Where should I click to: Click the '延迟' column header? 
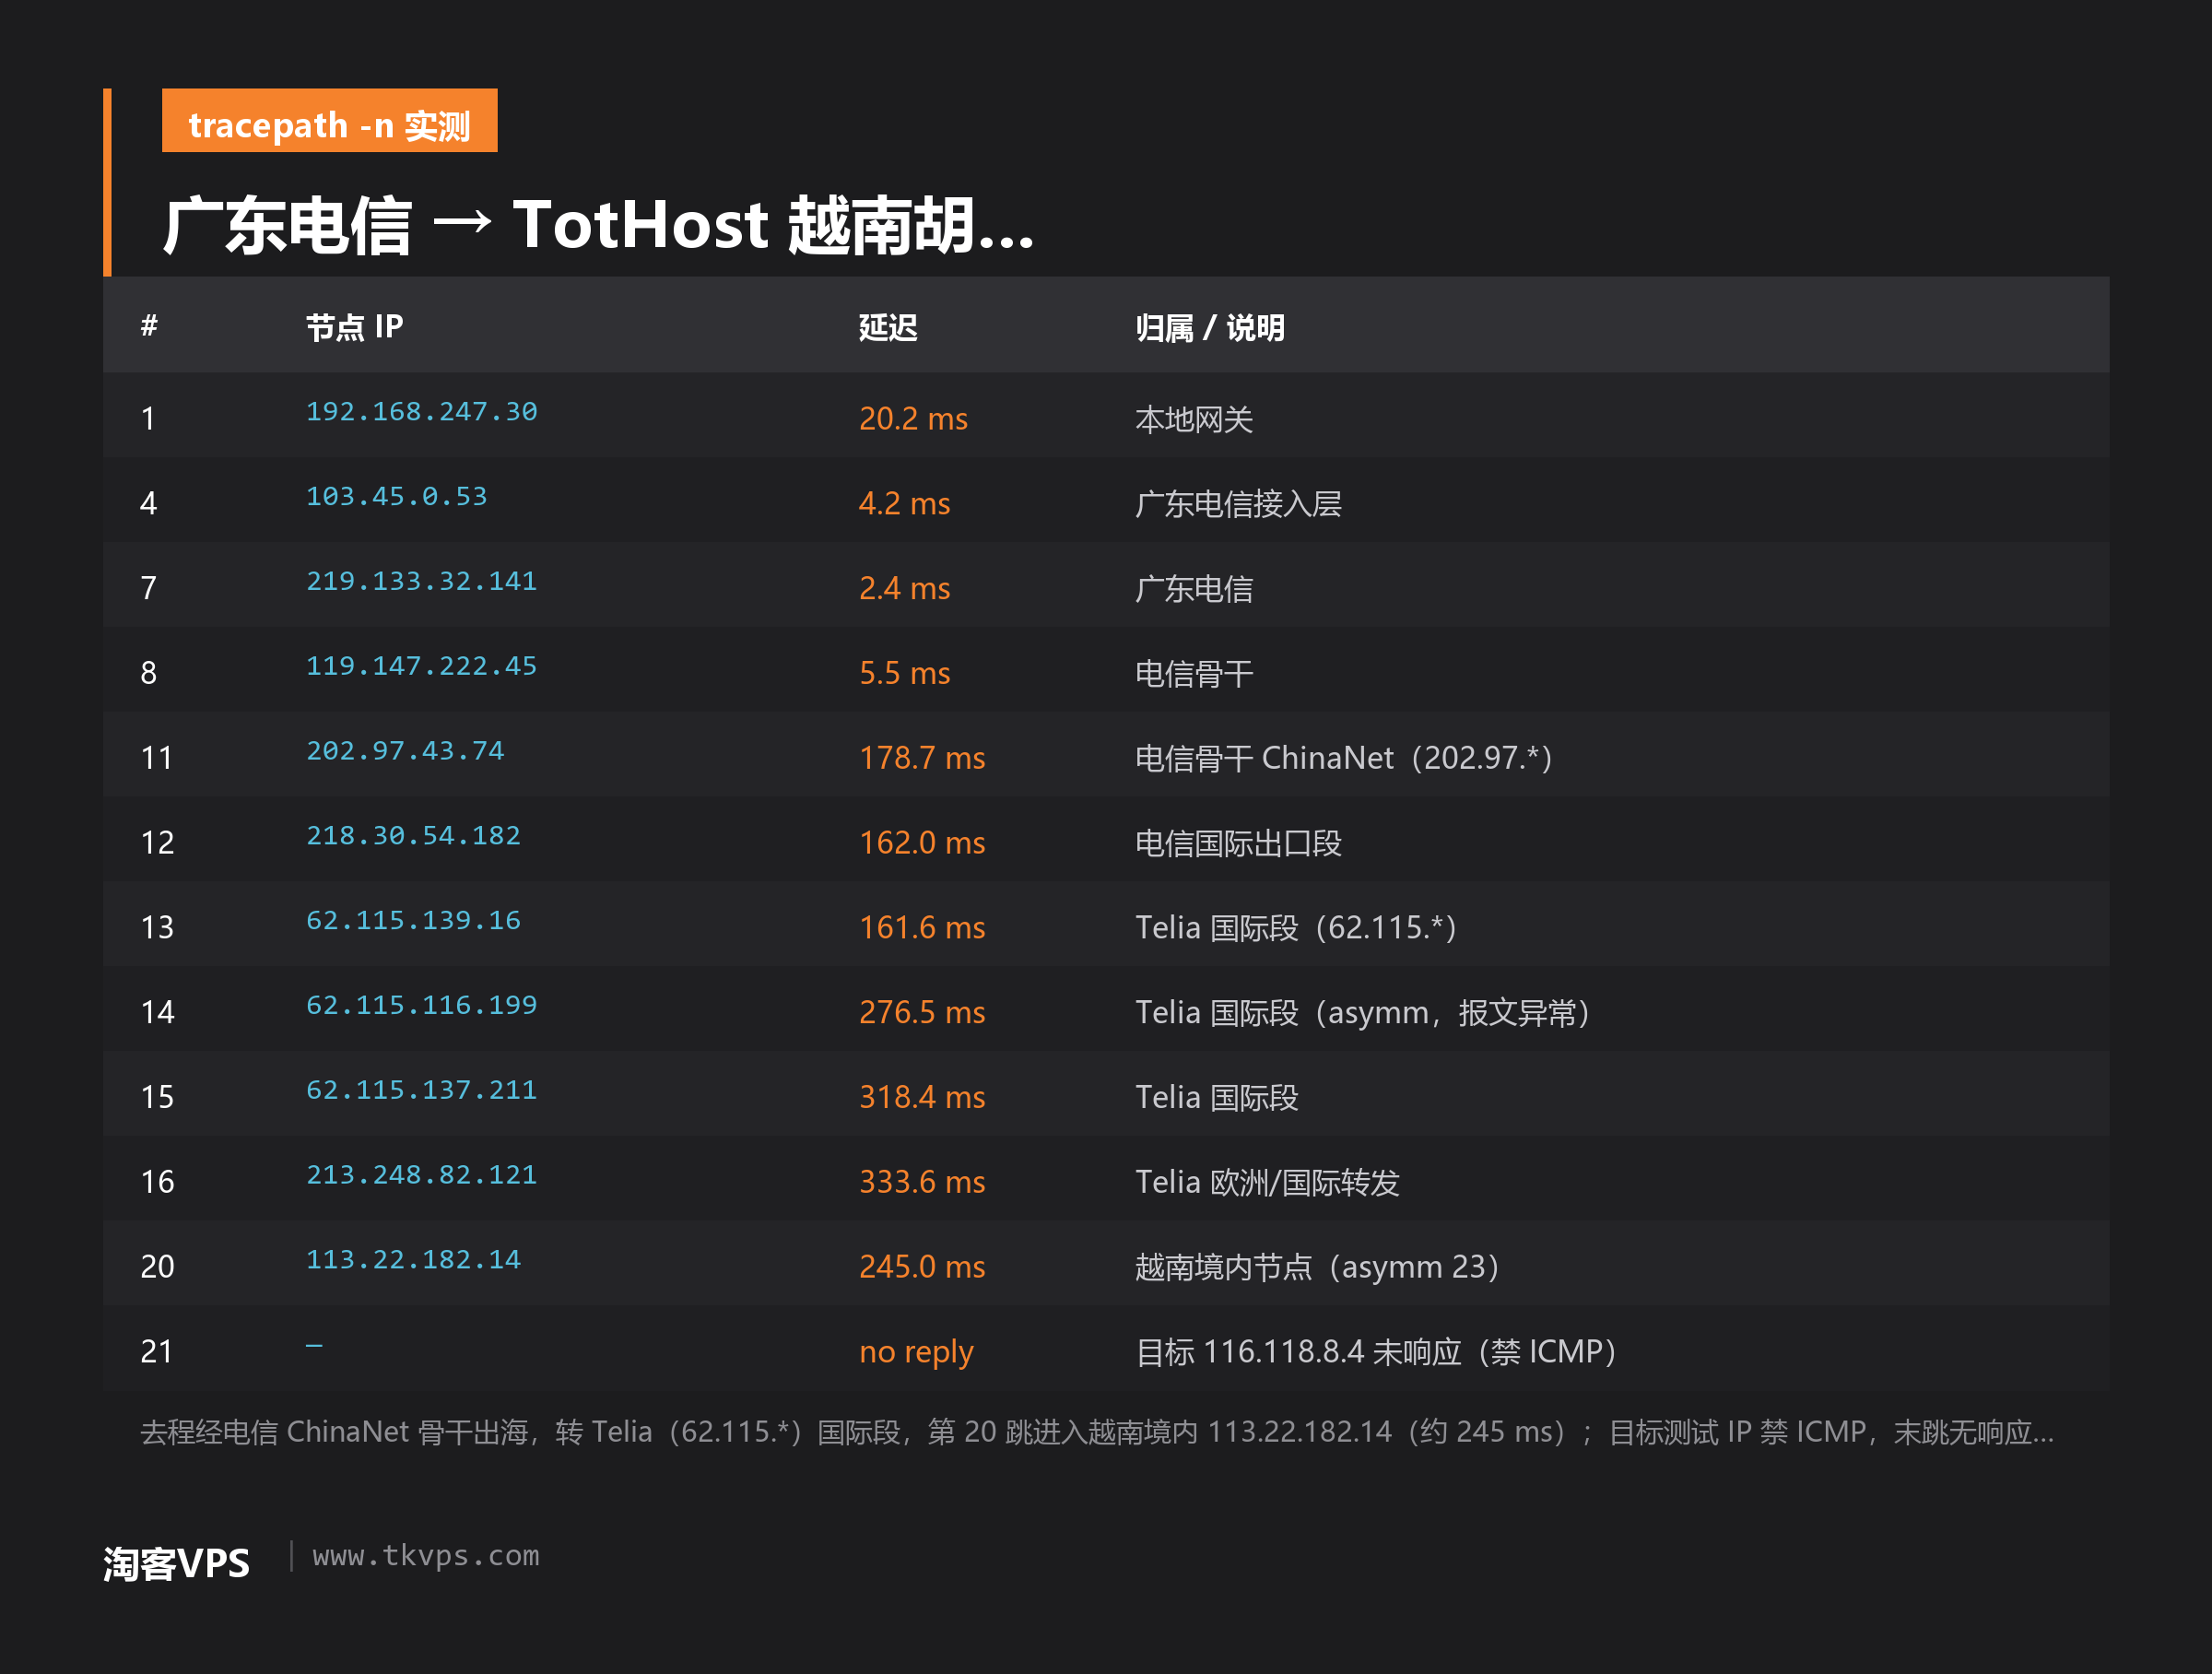click(x=887, y=327)
